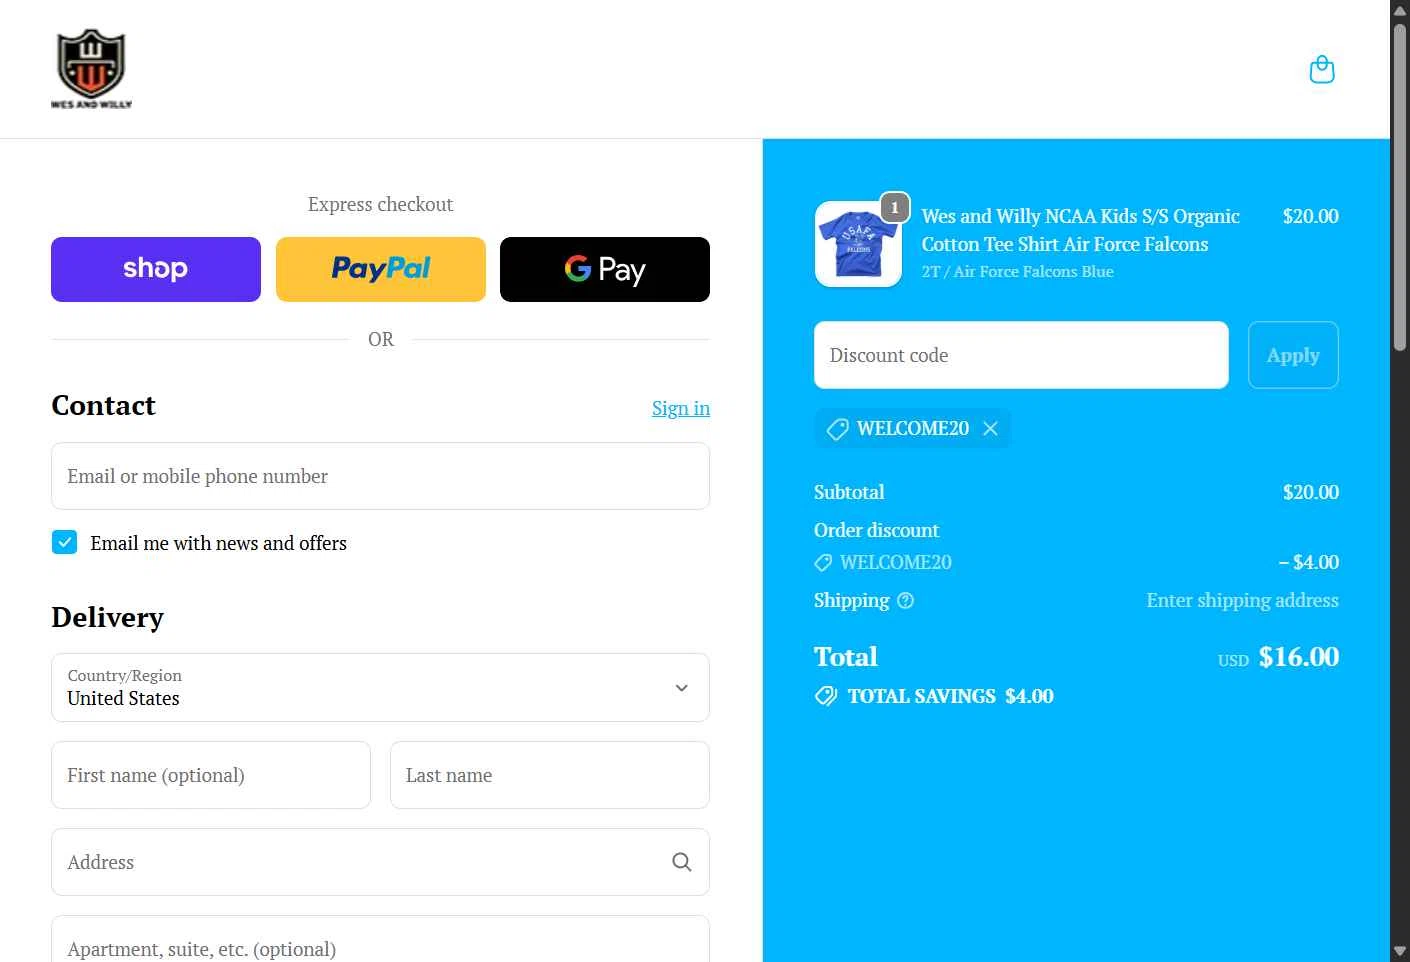Click the TOTAL SAVINGS $4.00 text

[x=950, y=696]
